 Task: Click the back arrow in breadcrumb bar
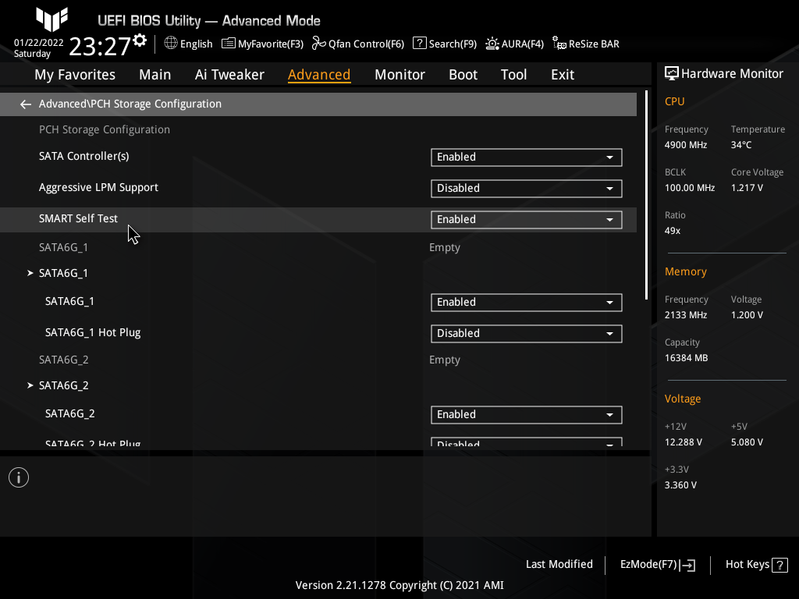click(x=25, y=104)
